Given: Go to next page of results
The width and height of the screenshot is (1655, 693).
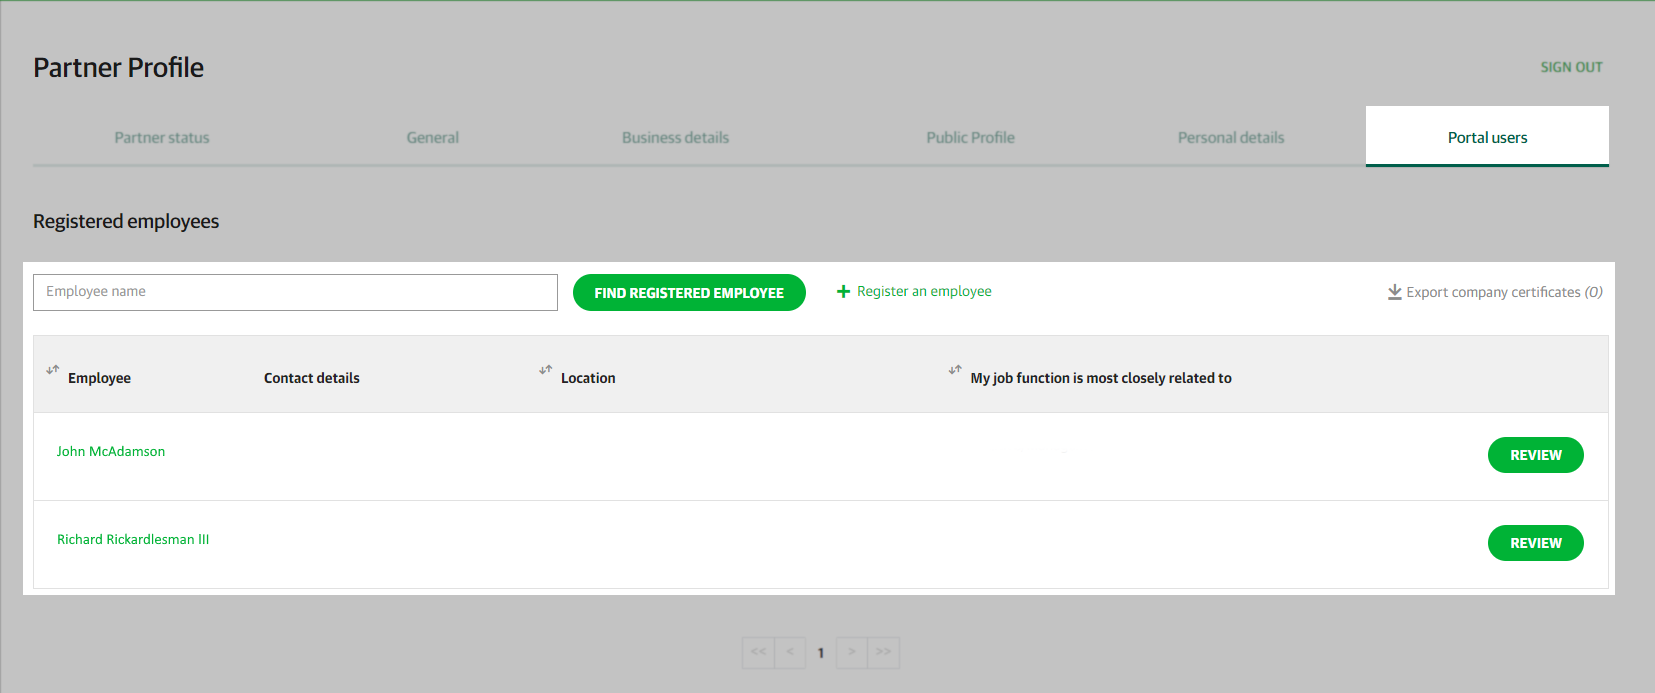Looking at the screenshot, I should (x=852, y=652).
